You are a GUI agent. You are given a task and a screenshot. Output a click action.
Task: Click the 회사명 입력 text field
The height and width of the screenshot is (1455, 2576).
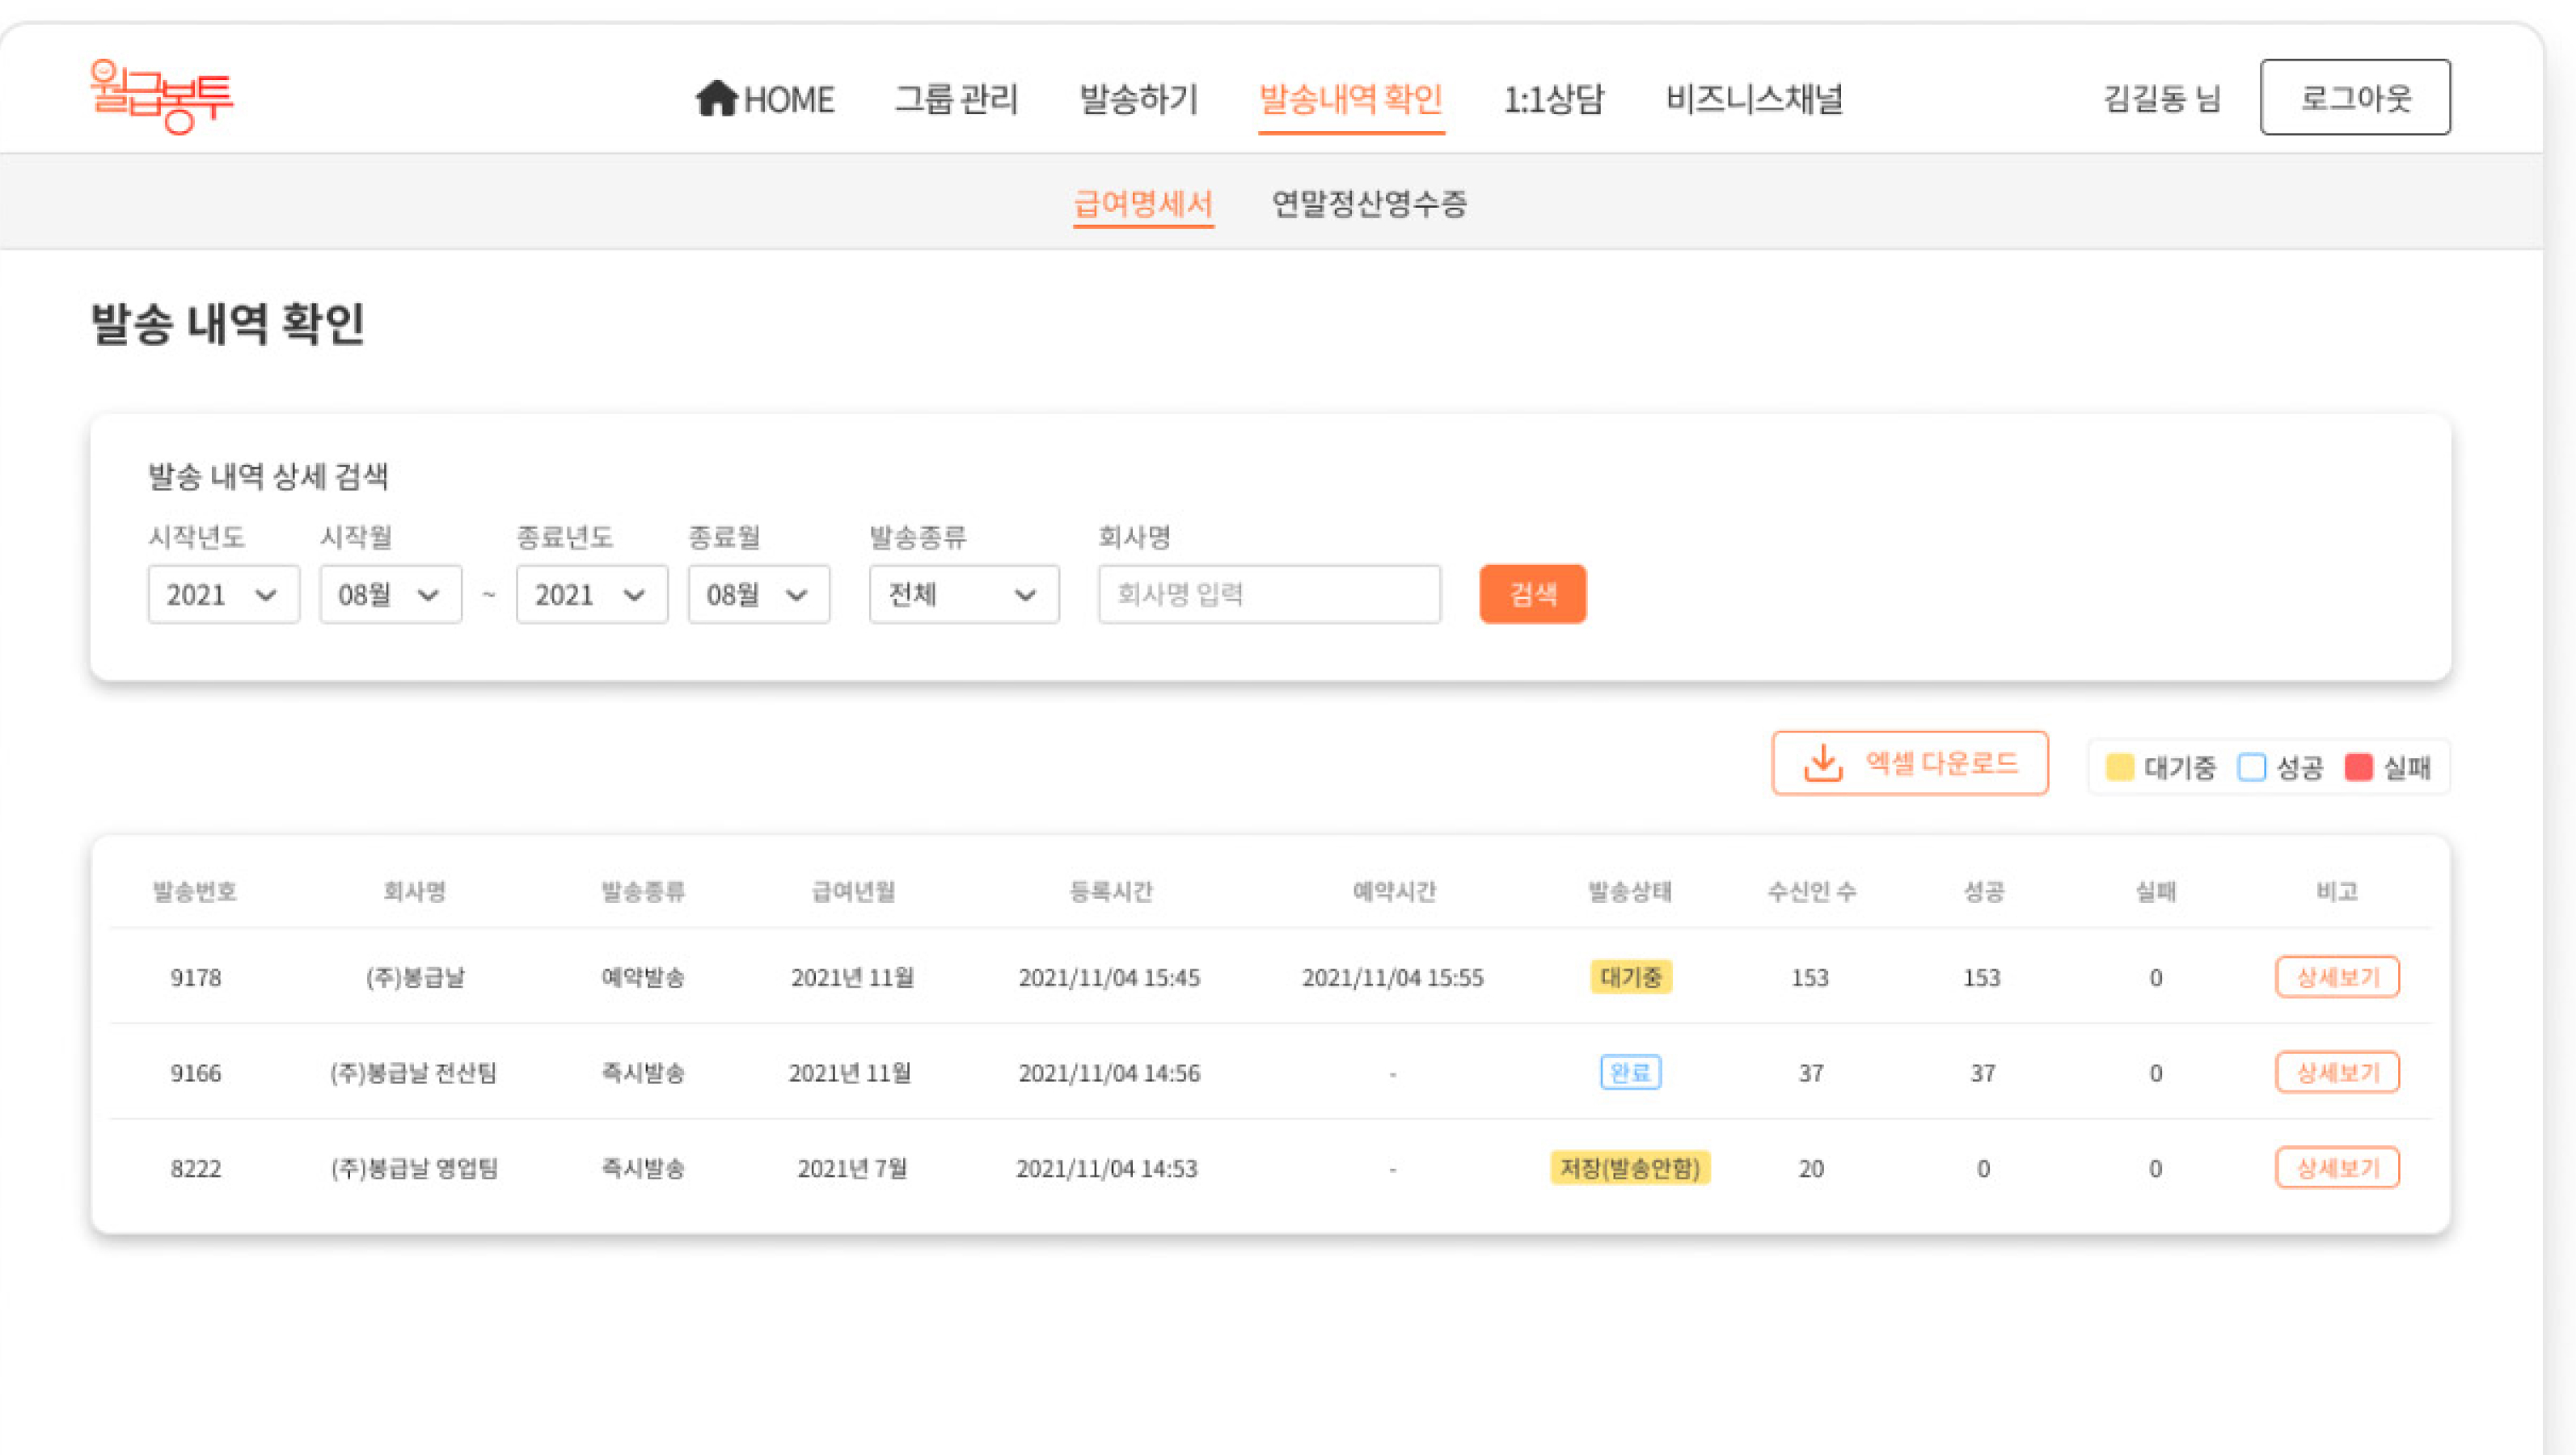click(1269, 594)
